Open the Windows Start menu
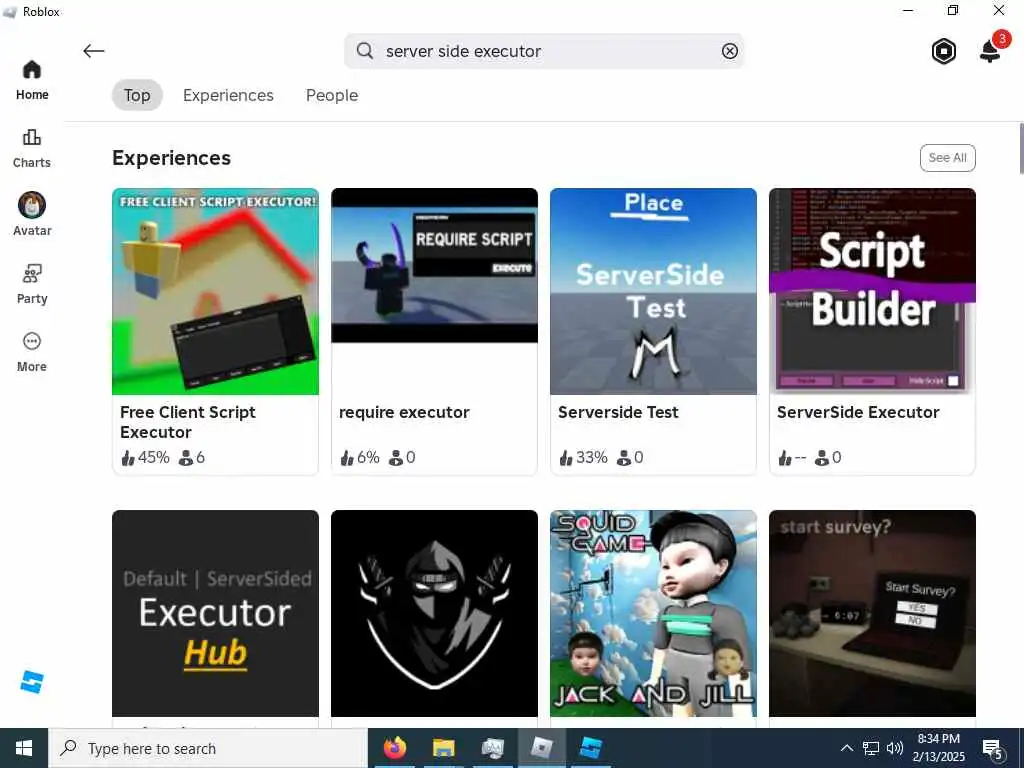The height and width of the screenshot is (768, 1024). pyautogui.click(x=24, y=748)
